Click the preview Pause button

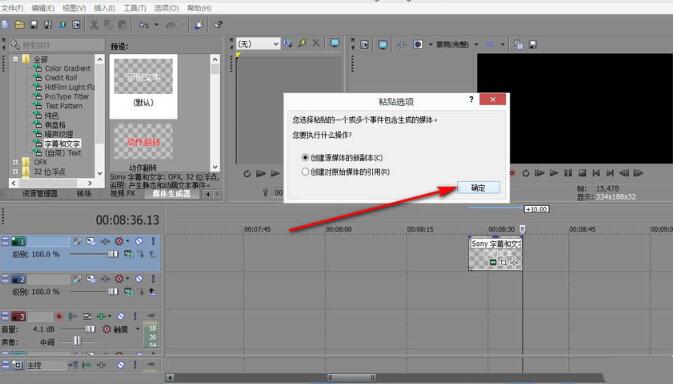[x=568, y=173]
